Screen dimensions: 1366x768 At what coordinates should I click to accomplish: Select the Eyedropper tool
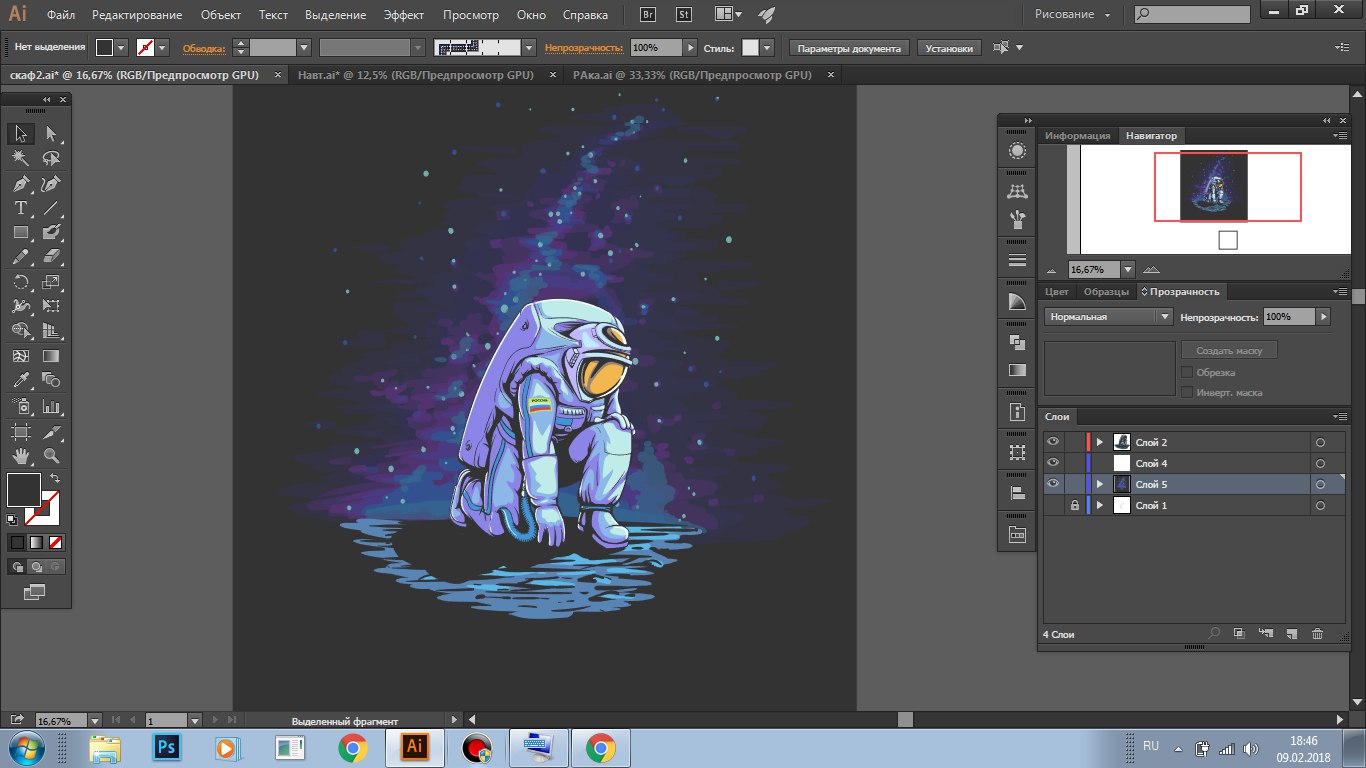tap(20, 380)
